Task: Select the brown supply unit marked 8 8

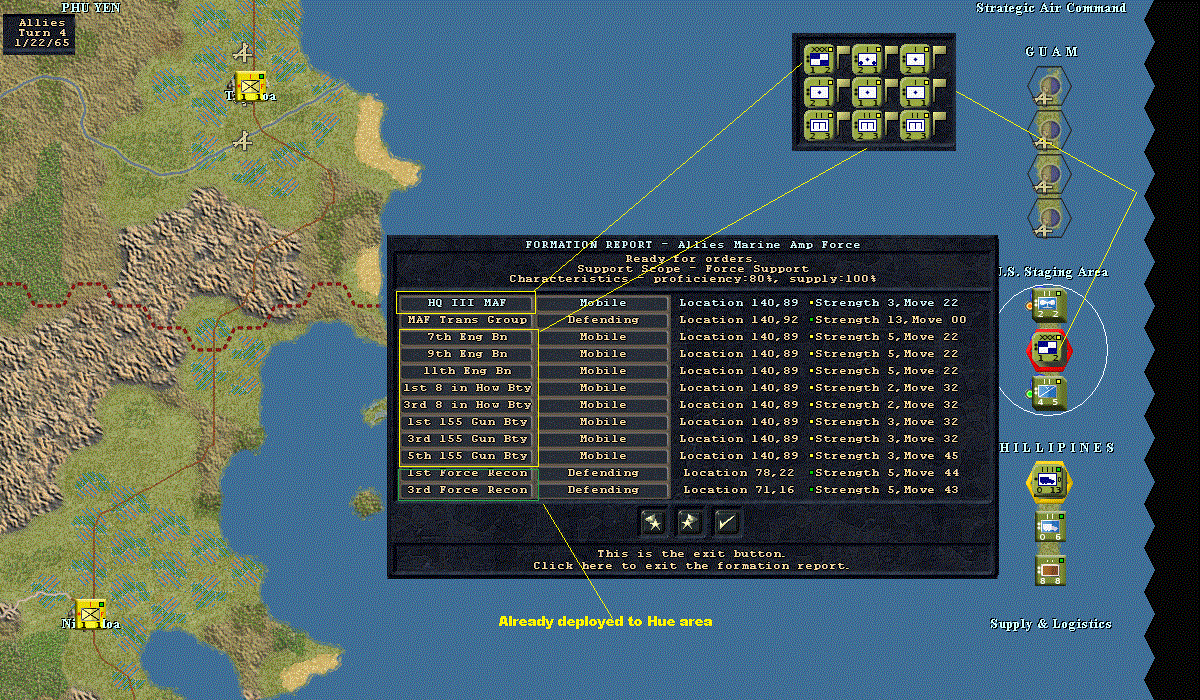Action: pyautogui.click(x=1050, y=570)
